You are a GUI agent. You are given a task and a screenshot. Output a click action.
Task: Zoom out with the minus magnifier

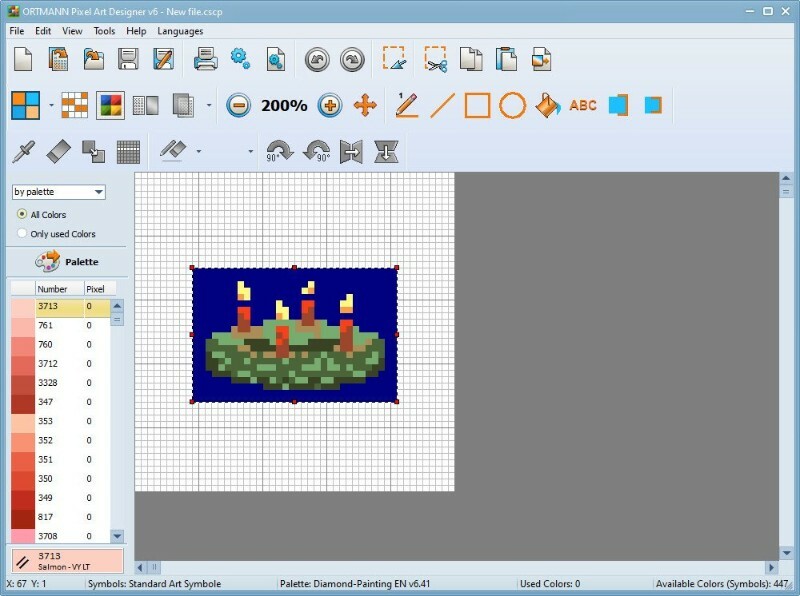pyautogui.click(x=238, y=105)
